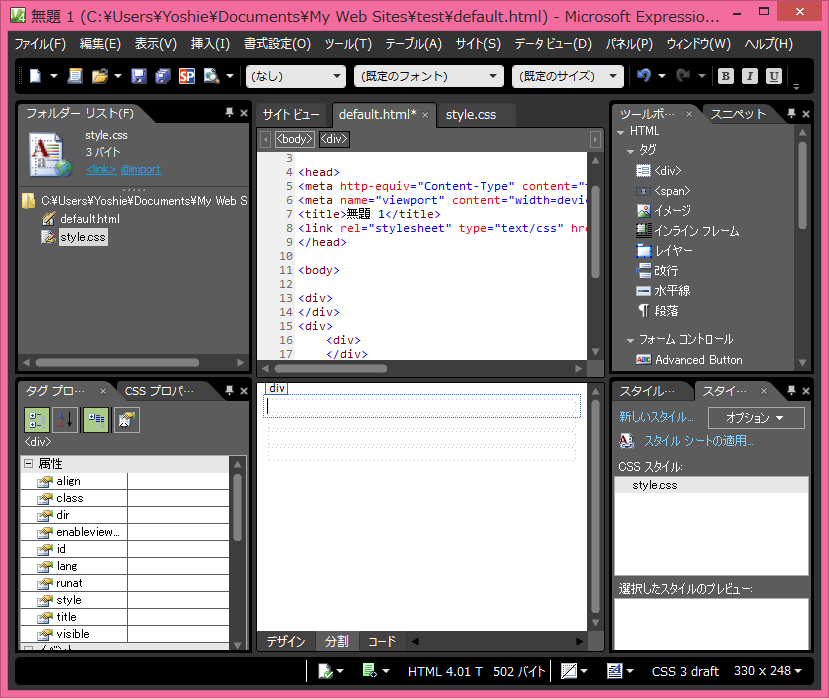
Task: Click the alphabetical sort icon in Tag Properties
Action: (x=64, y=420)
